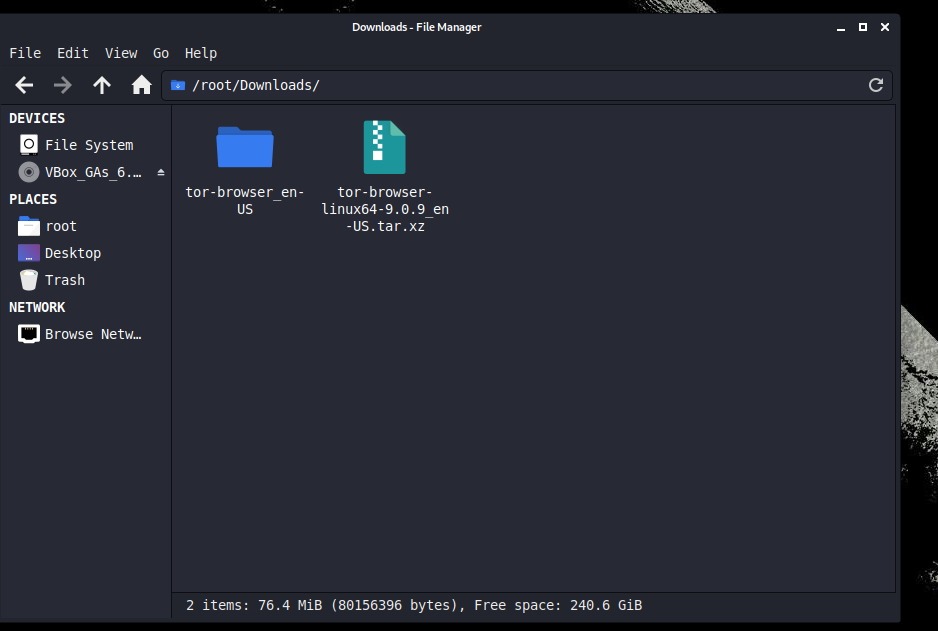
Task: Eject the VBox_GAs disc
Action: tap(160, 172)
